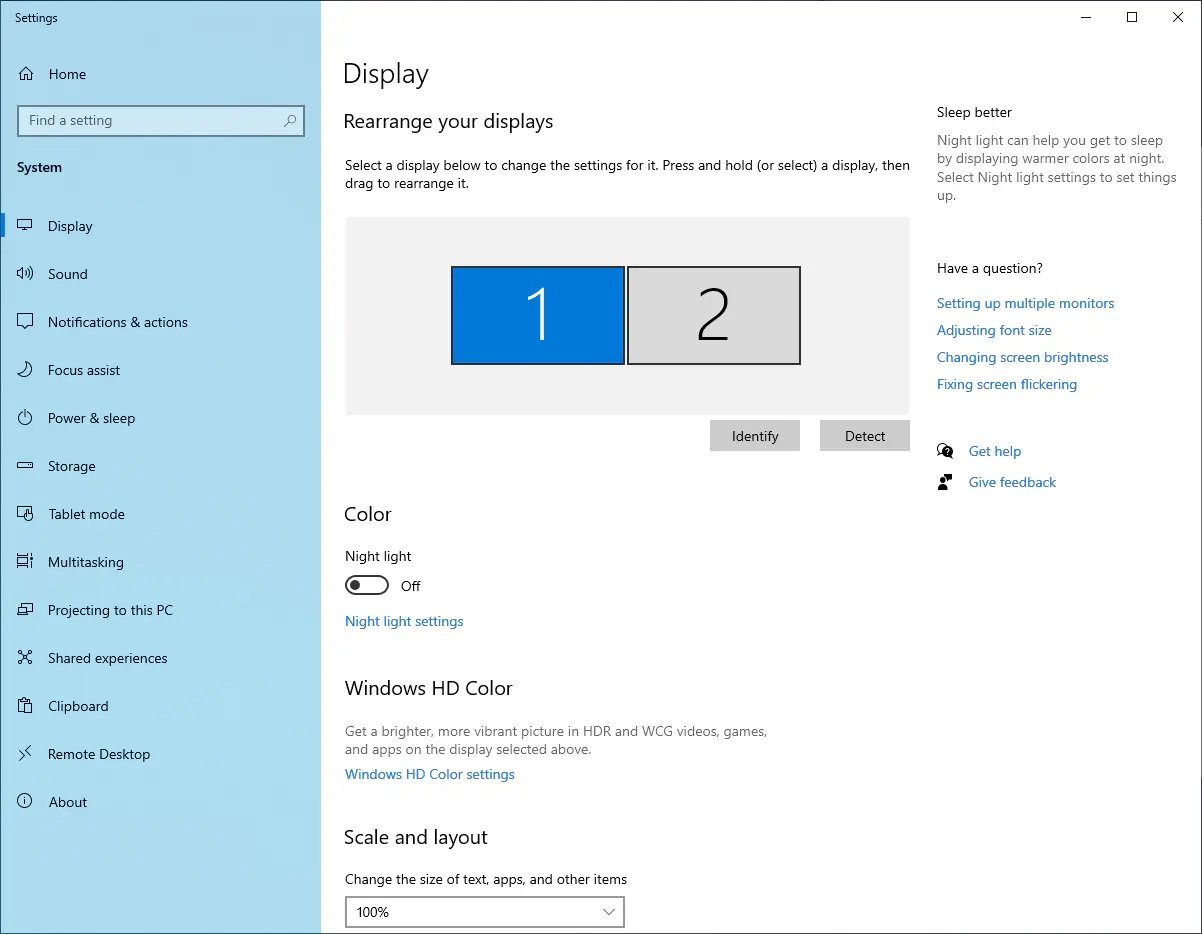Open Tablet mode settings
Image resolution: width=1202 pixels, height=934 pixels.
[84, 514]
